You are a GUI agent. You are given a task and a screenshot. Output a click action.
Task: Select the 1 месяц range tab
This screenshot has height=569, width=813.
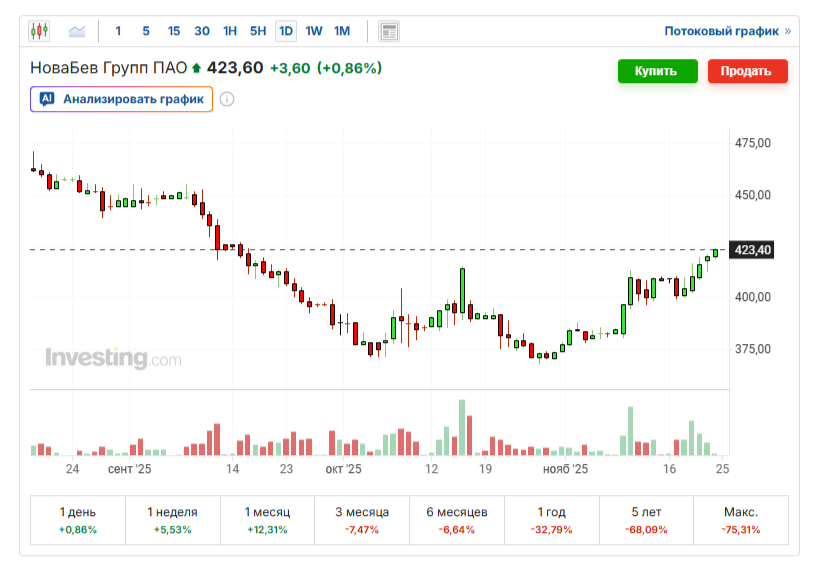click(x=267, y=520)
